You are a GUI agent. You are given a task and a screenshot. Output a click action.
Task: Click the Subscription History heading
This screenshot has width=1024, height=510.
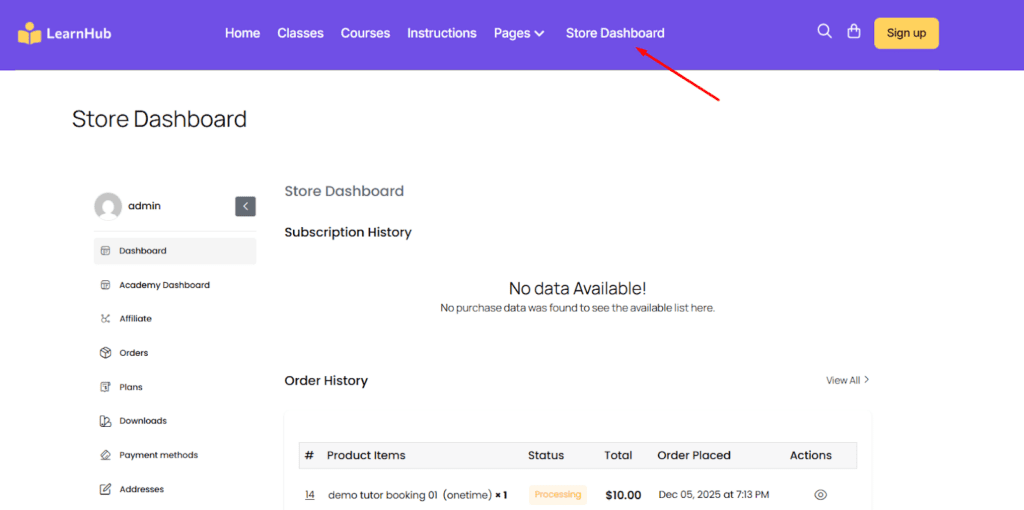pos(348,232)
